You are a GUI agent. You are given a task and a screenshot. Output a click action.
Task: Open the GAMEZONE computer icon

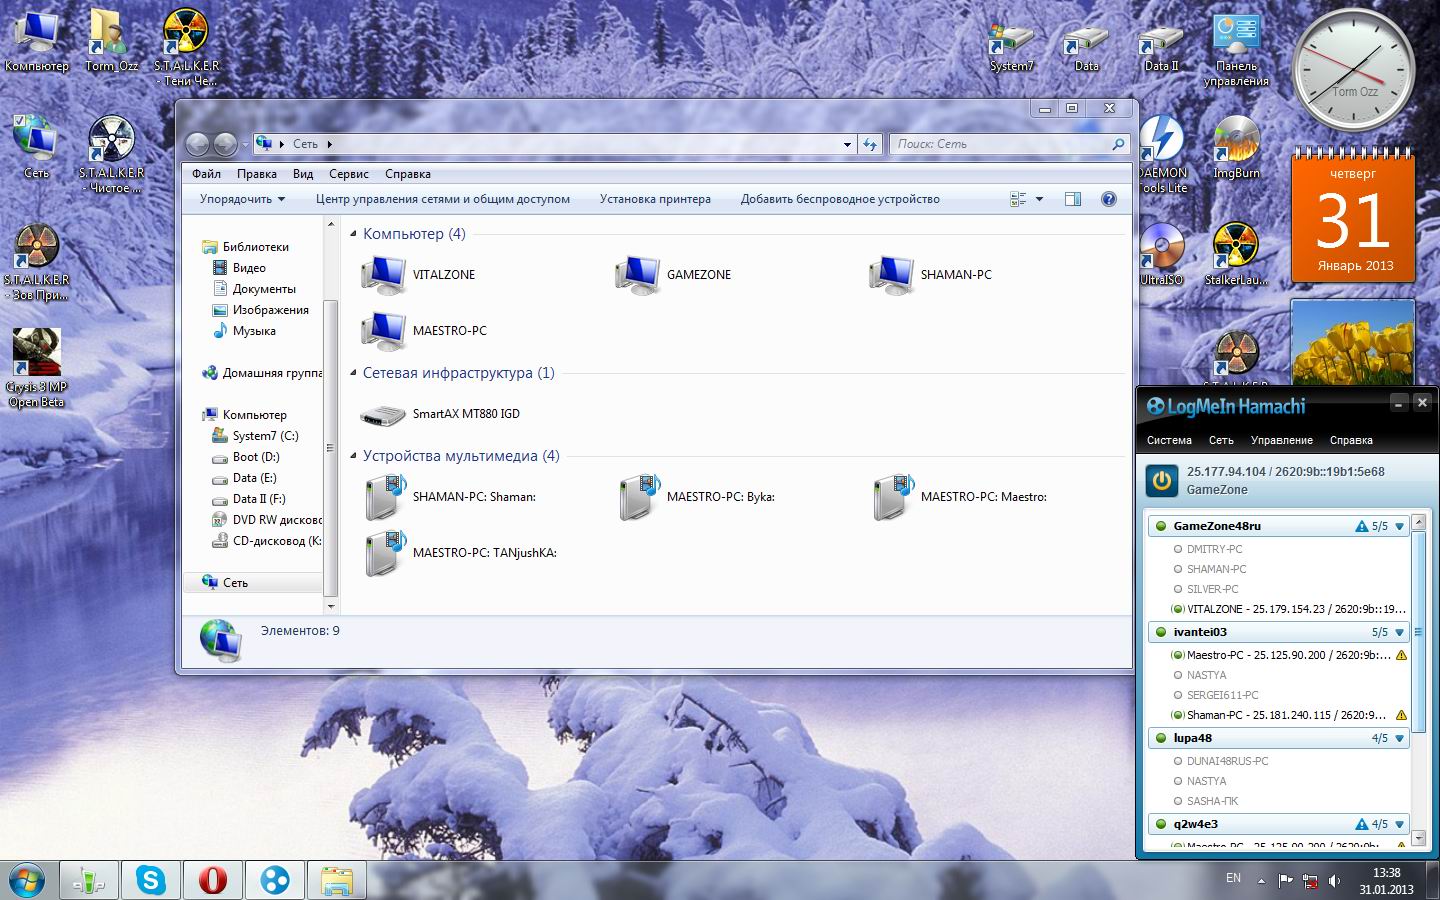click(673, 275)
